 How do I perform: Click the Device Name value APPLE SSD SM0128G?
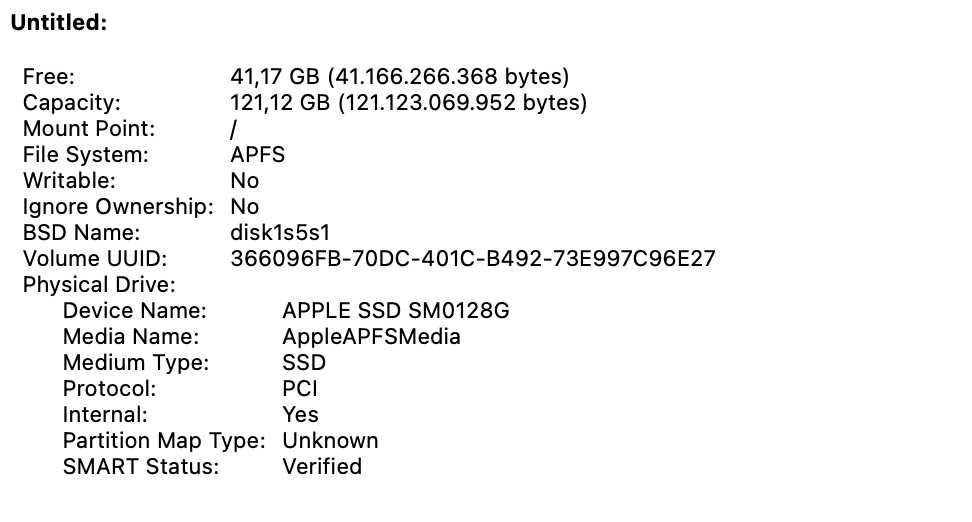tap(395, 310)
